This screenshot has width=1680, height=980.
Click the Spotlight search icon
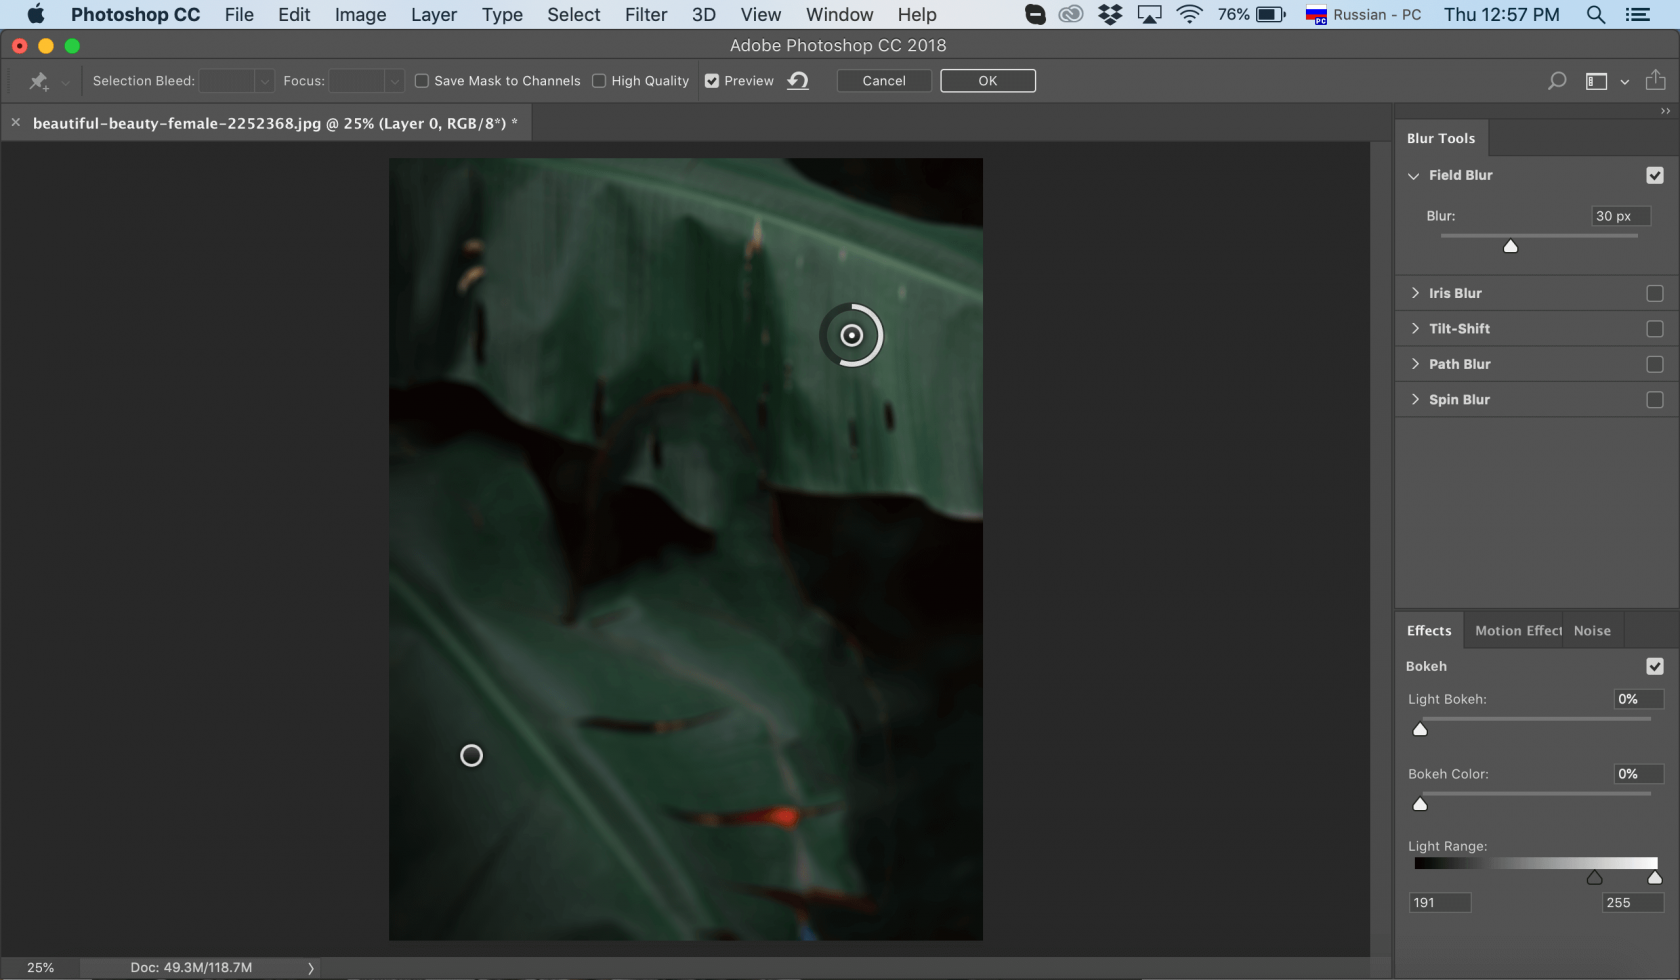(1594, 15)
